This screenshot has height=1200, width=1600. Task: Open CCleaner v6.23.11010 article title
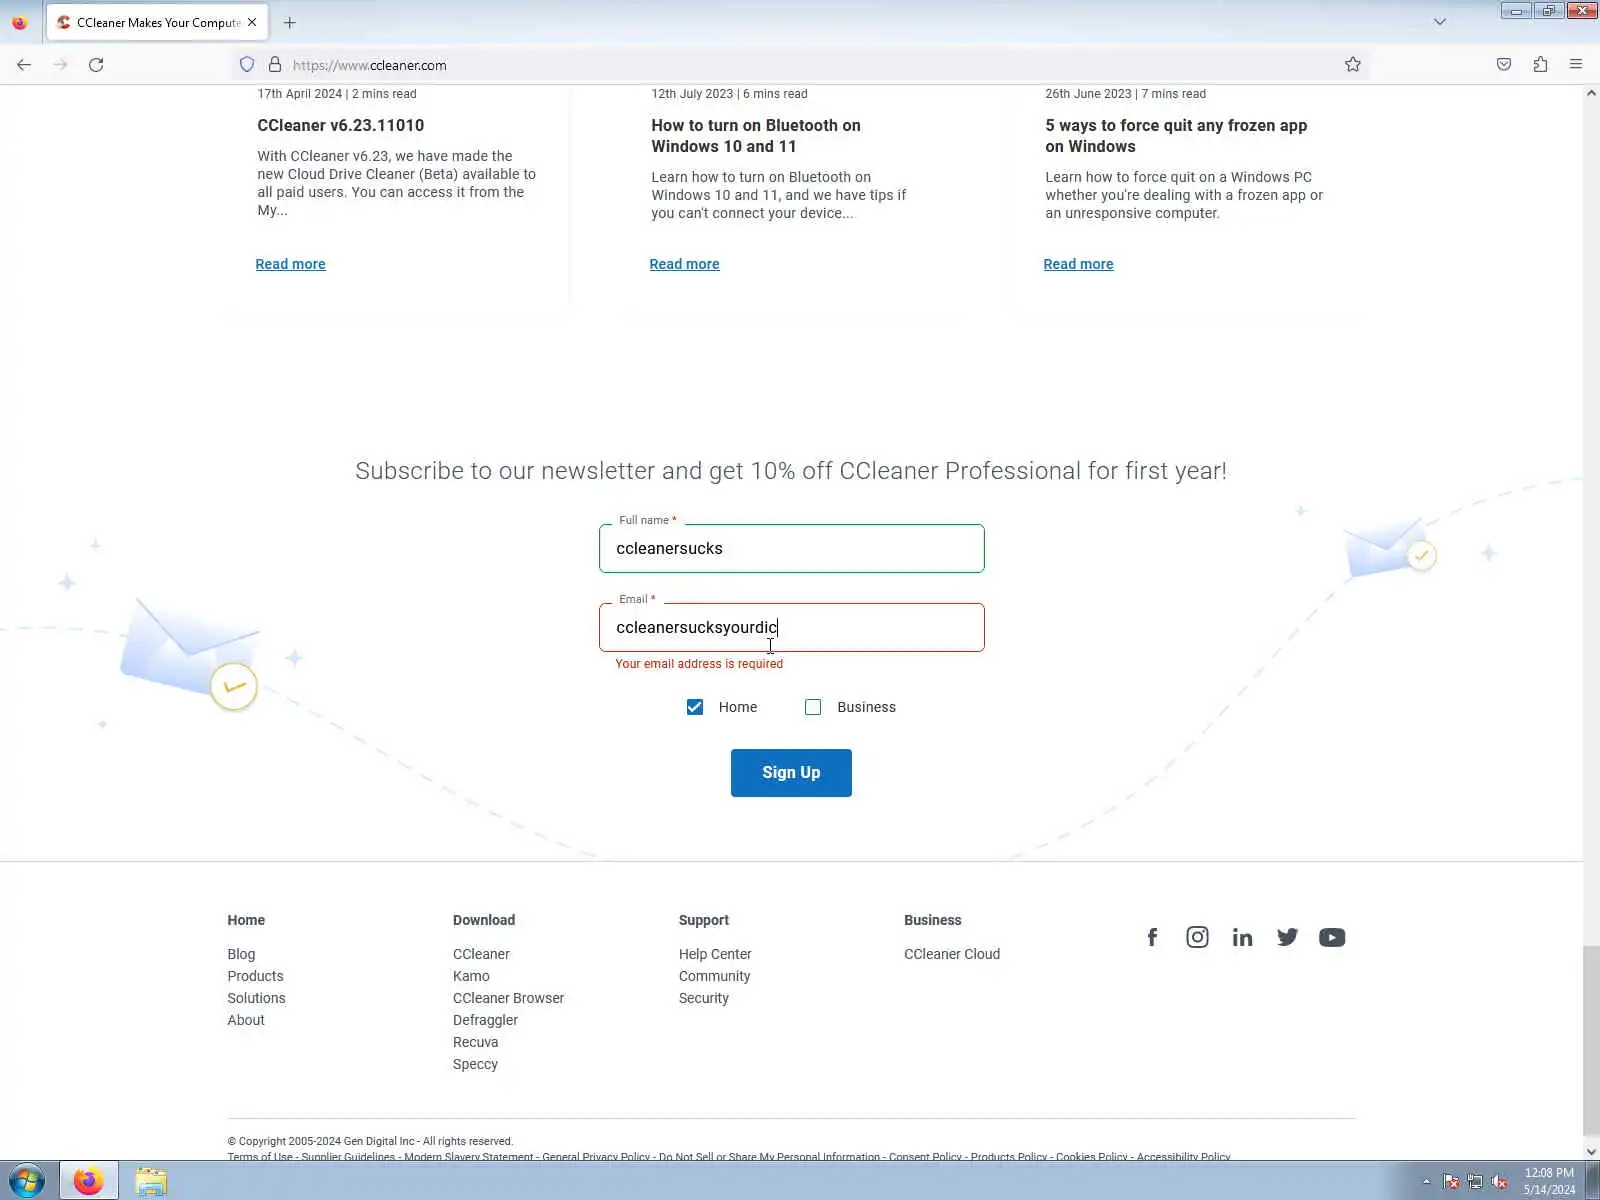click(341, 125)
